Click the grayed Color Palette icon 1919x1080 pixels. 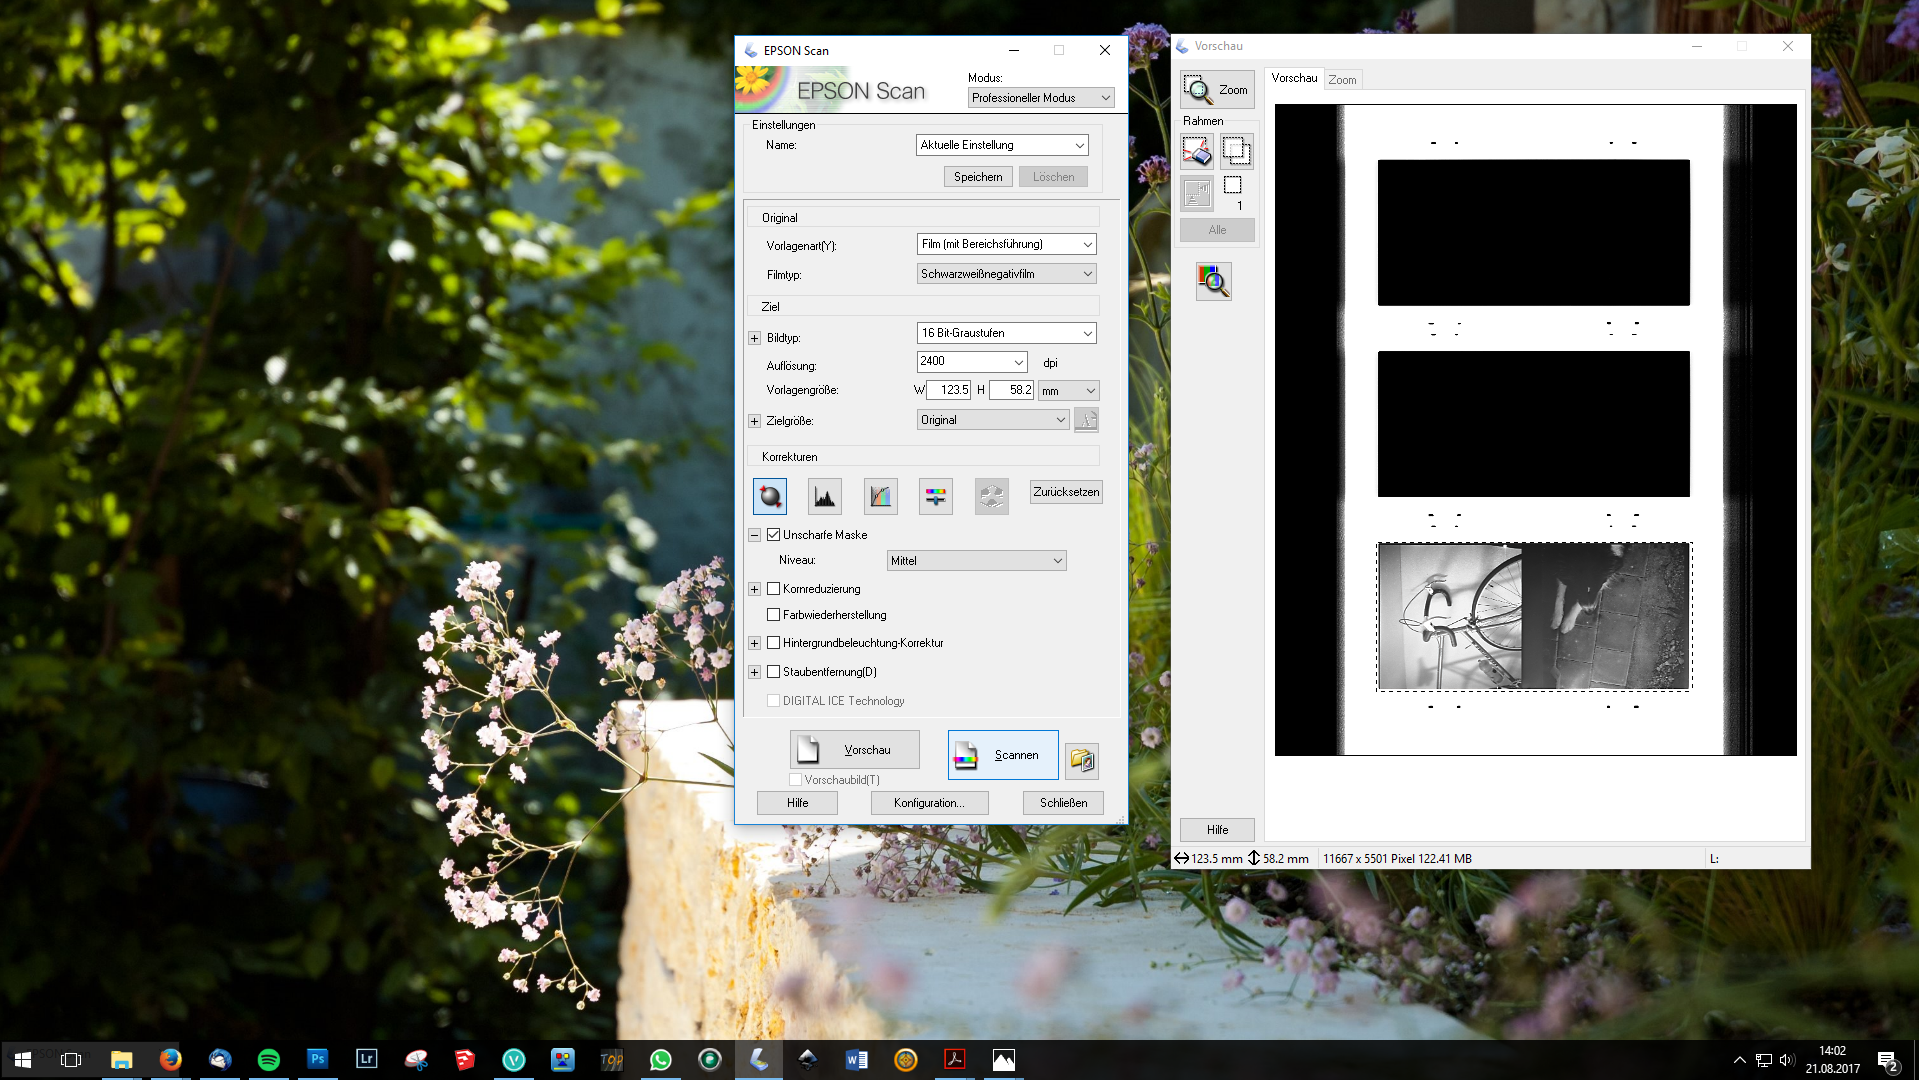click(x=992, y=496)
